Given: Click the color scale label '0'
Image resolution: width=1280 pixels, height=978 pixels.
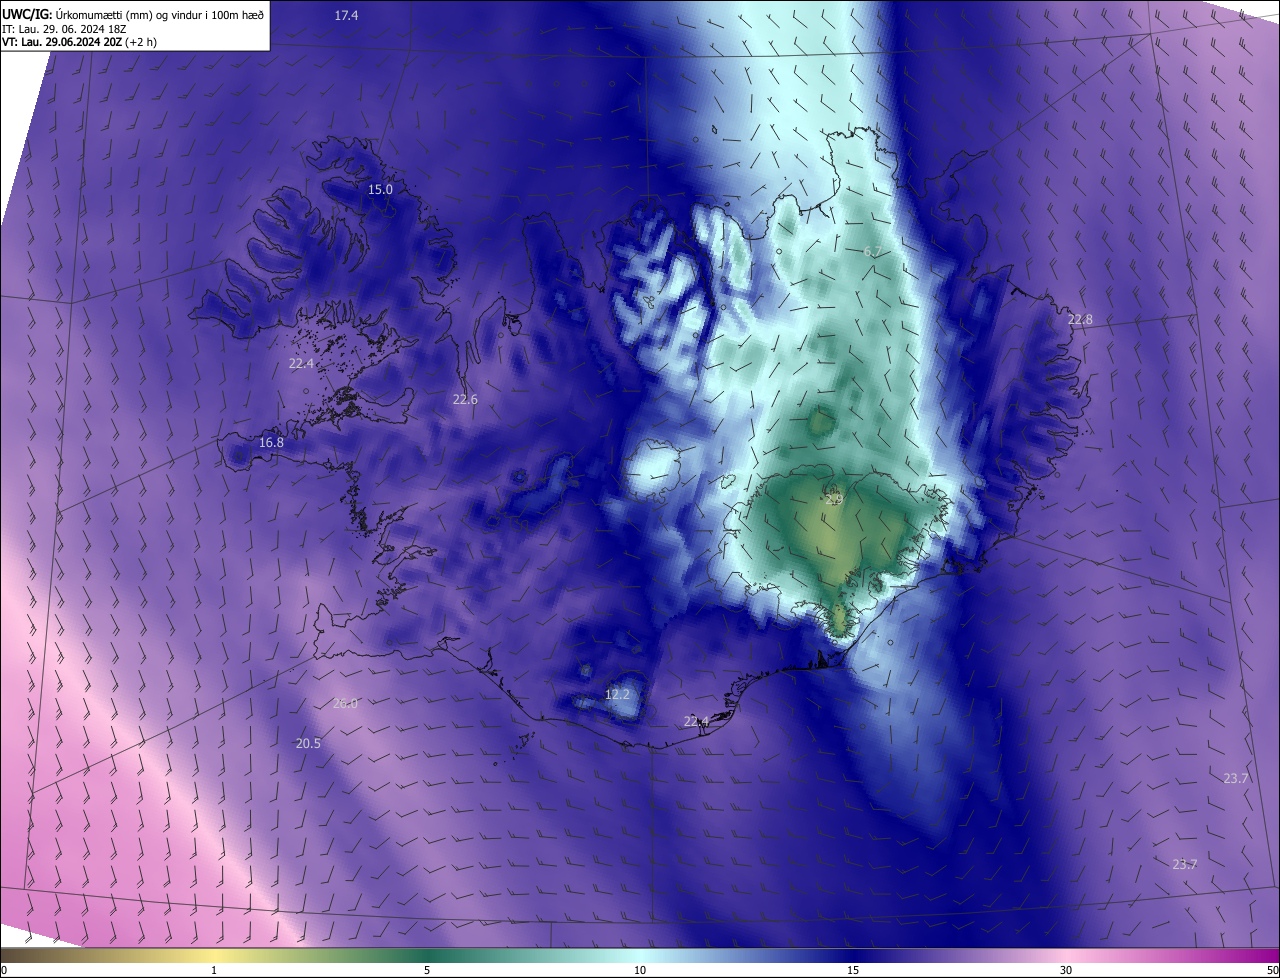Looking at the screenshot, I should click(4, 970).
